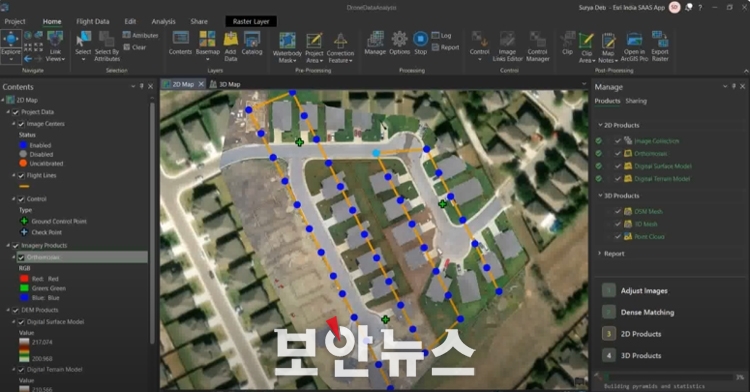This screenshot has width=750, height=392.
Task: Switch to the 3D Map view tab
Action: [225, 84]
